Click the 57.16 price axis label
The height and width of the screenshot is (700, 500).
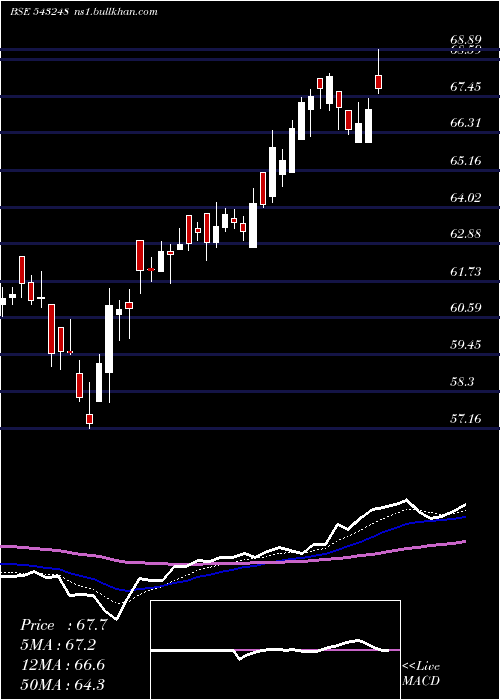click(466, 419)
